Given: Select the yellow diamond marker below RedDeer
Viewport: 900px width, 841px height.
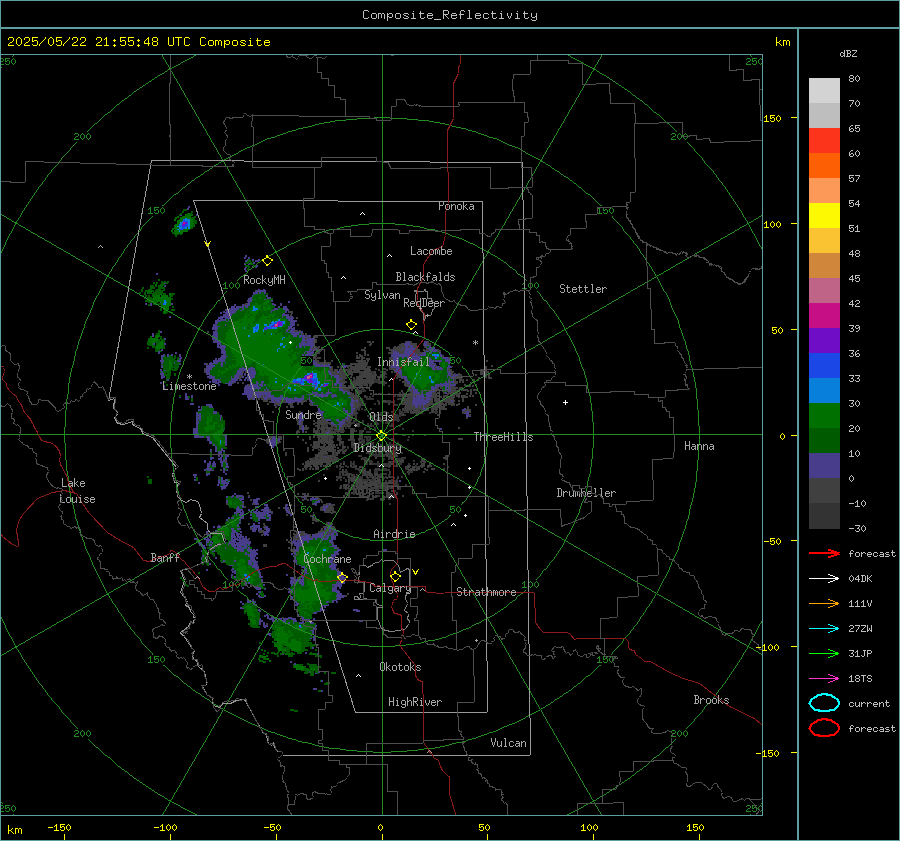Looking at the screenshot, I should (x=412, y=325).
